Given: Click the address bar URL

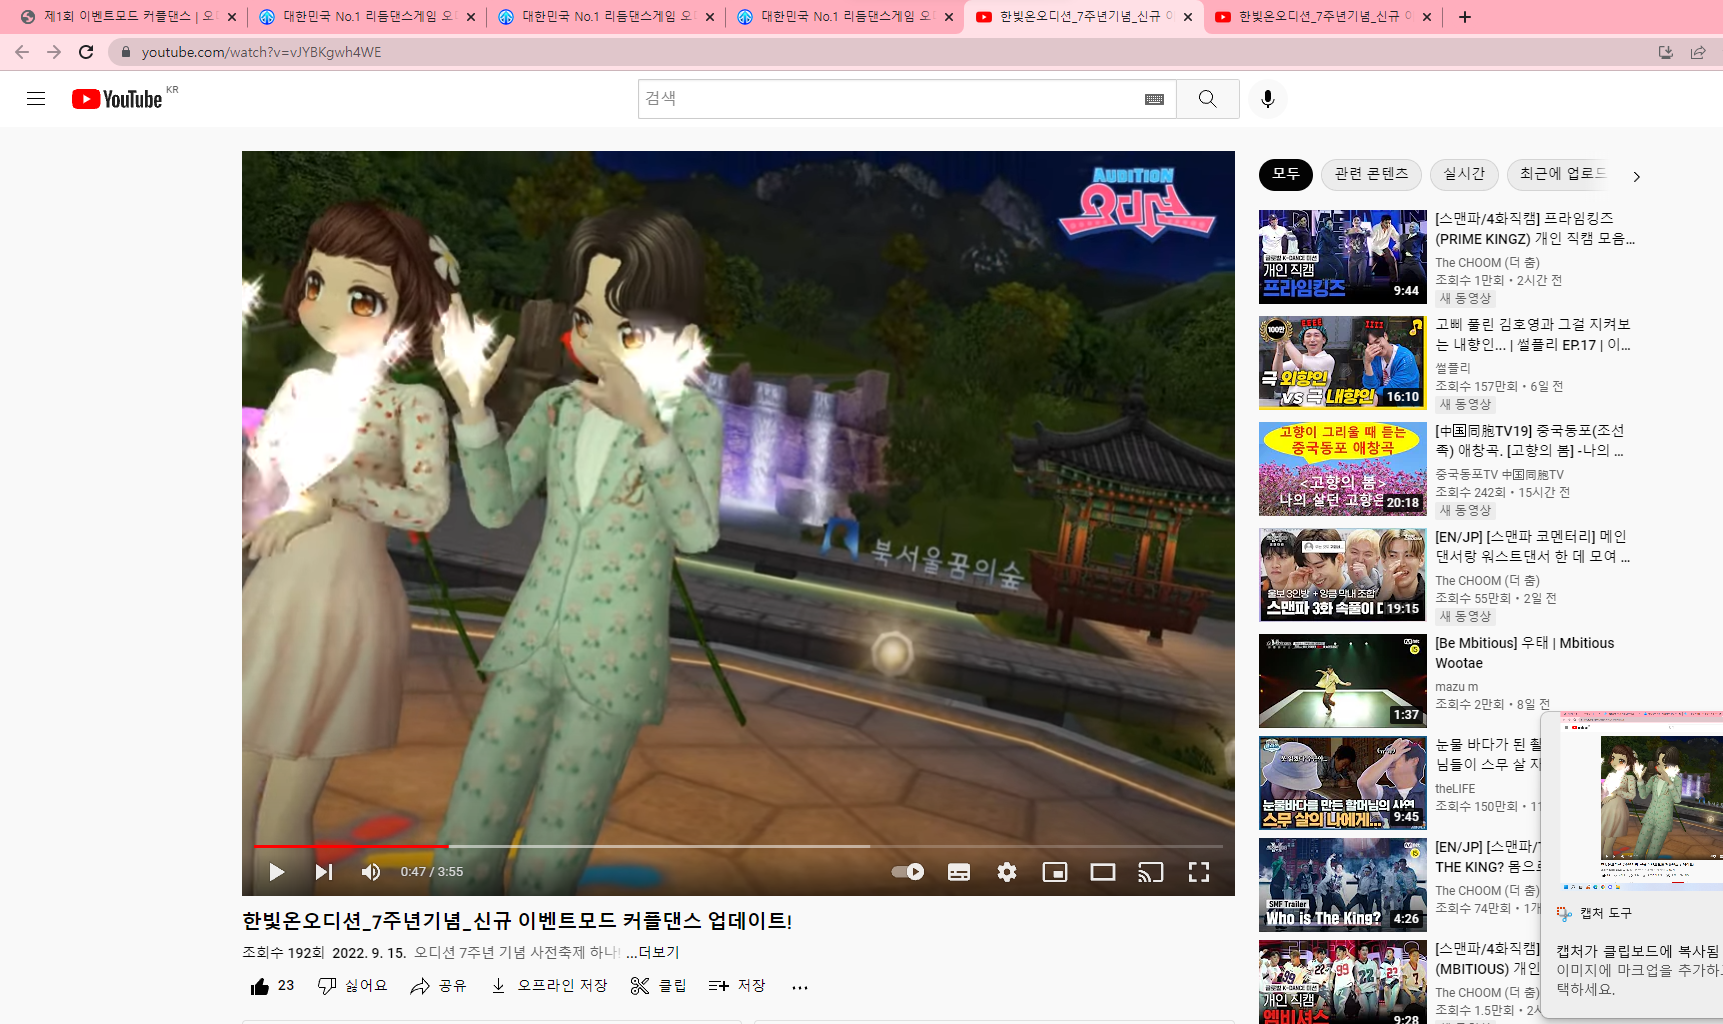Looking at the screenshot, I should coord(261,52).
